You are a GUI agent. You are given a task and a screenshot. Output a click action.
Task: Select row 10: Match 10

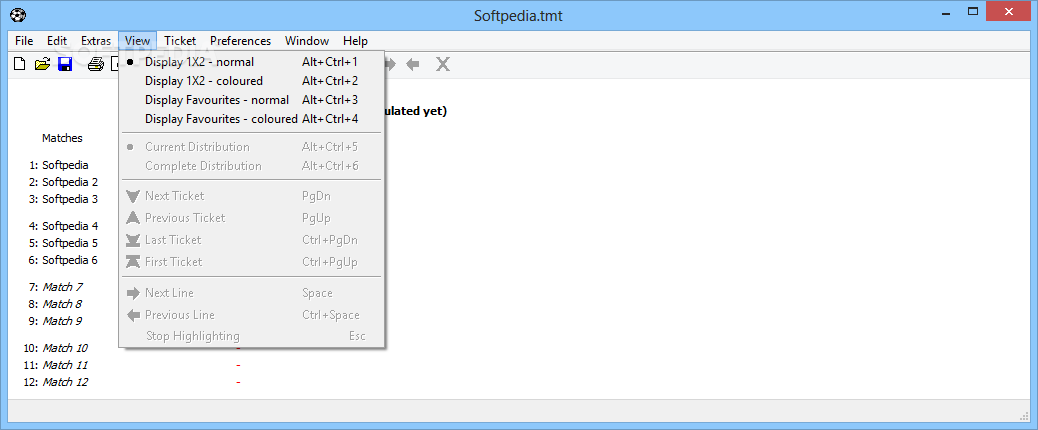click(56, 348)
